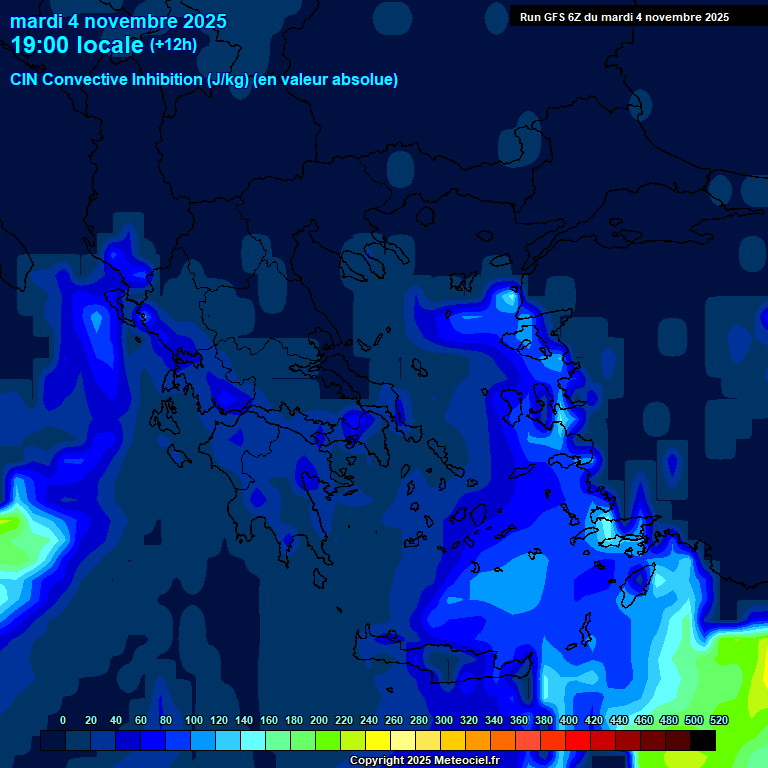Click the CIN Convective Inhibition title

[x=107, y=80]
